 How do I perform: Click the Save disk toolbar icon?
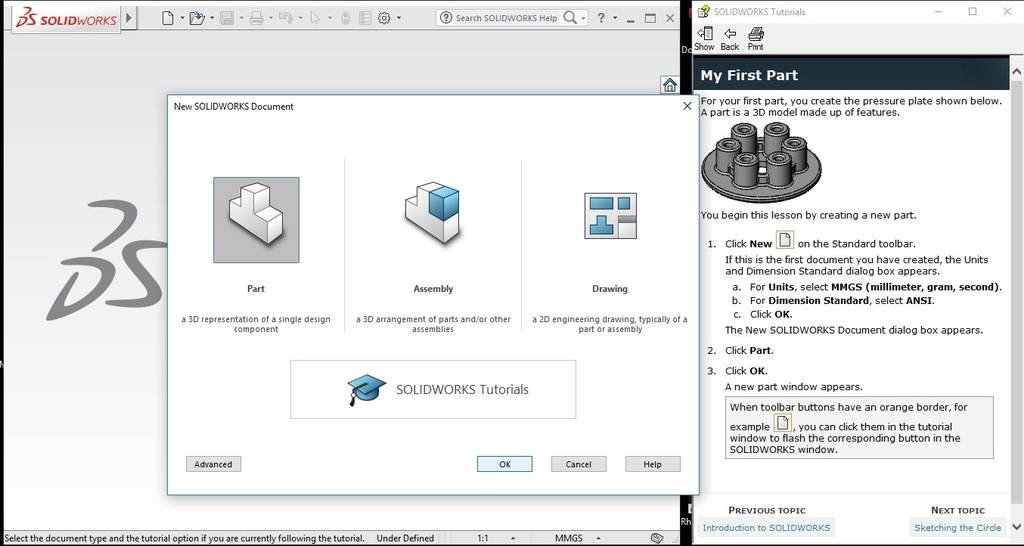point(227,18)
